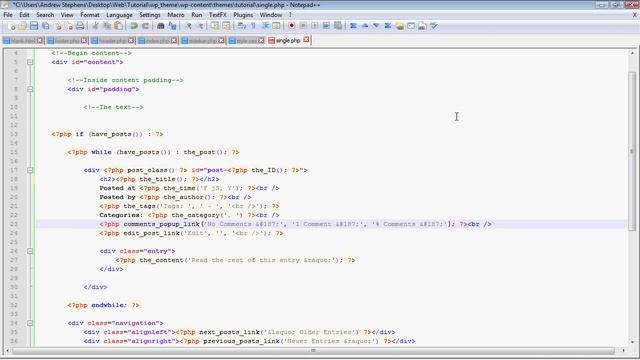This screenshot has width=640, height=360.
Task: Open the ? help menu
Action: 290,15
